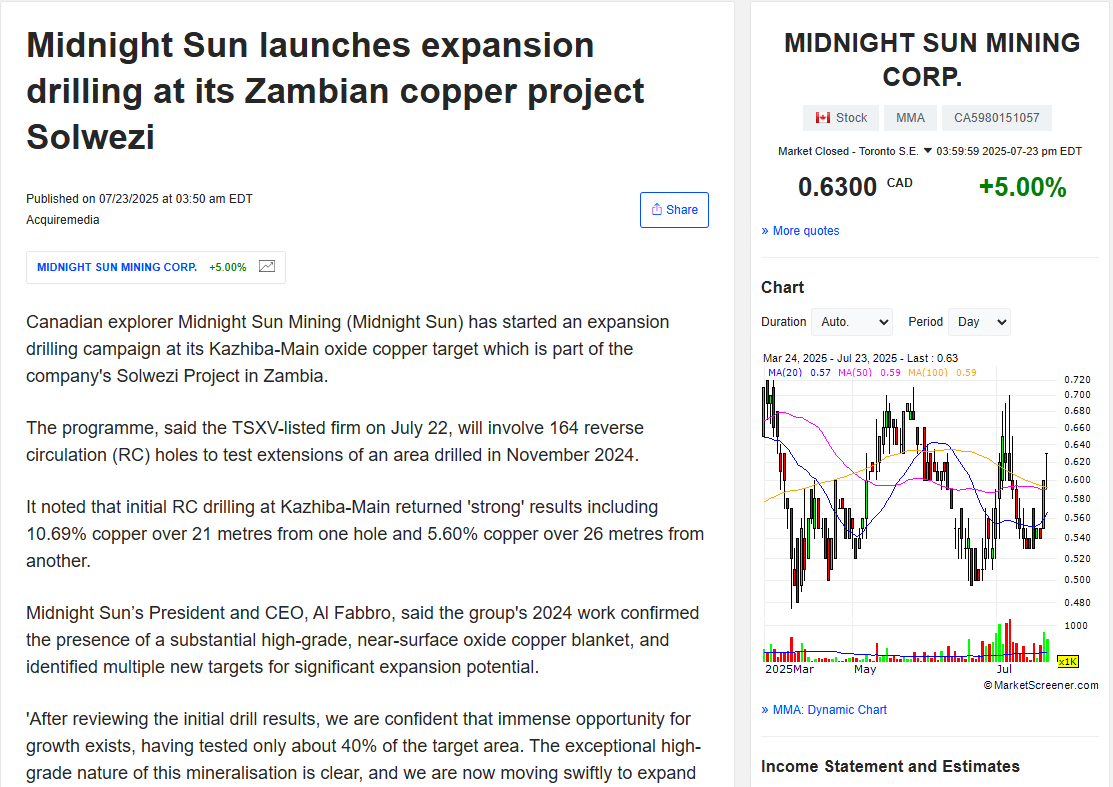Click the CA5980151057 ISIN tag
Viewport: 1113px width, 787px height.
tap(996, 118)
